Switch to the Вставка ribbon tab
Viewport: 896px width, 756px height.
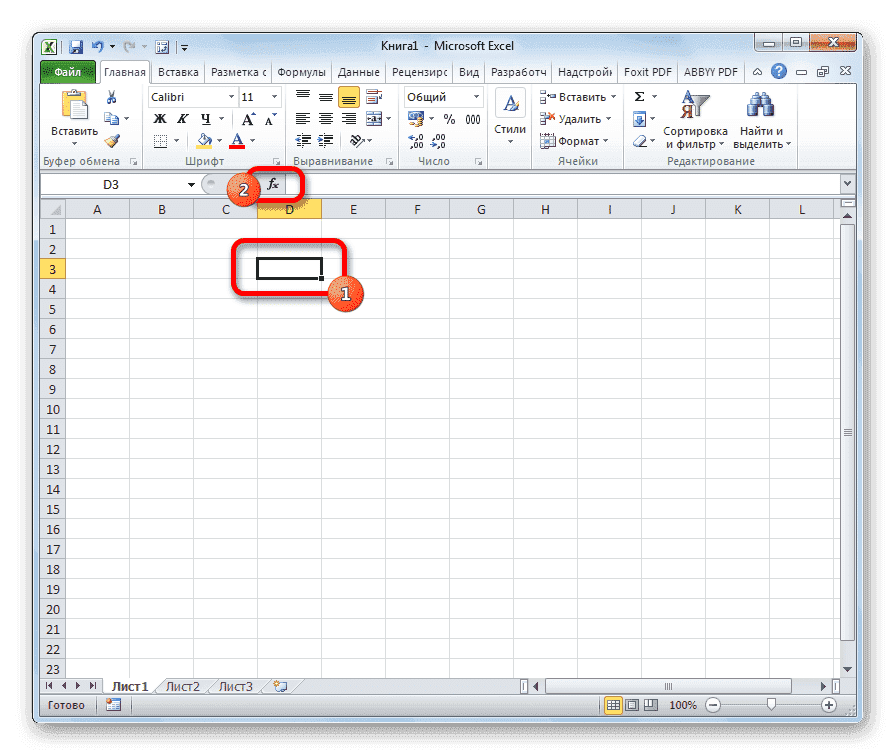click(177, 71)
